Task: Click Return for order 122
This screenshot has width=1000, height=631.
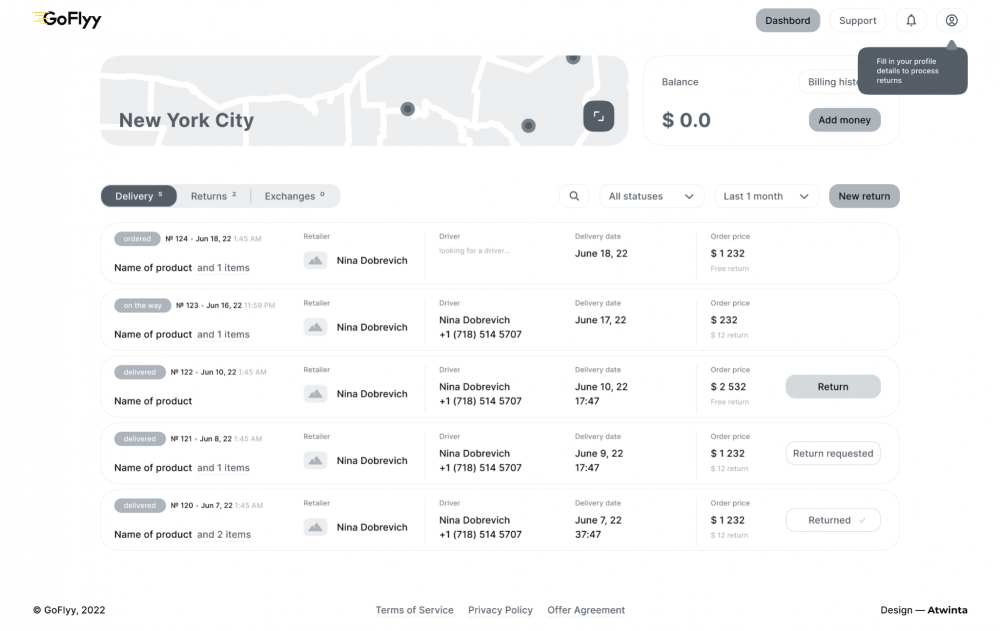Action: [833, 387]
